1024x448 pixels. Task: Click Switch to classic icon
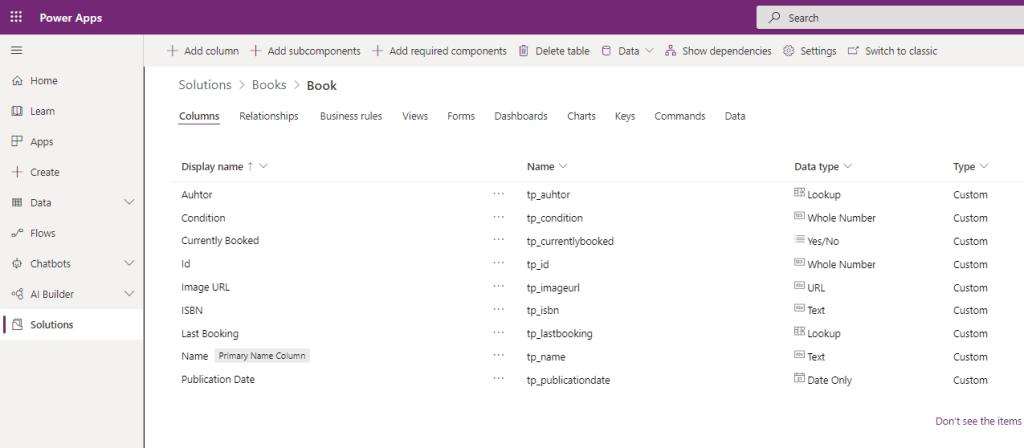point(853,51)
